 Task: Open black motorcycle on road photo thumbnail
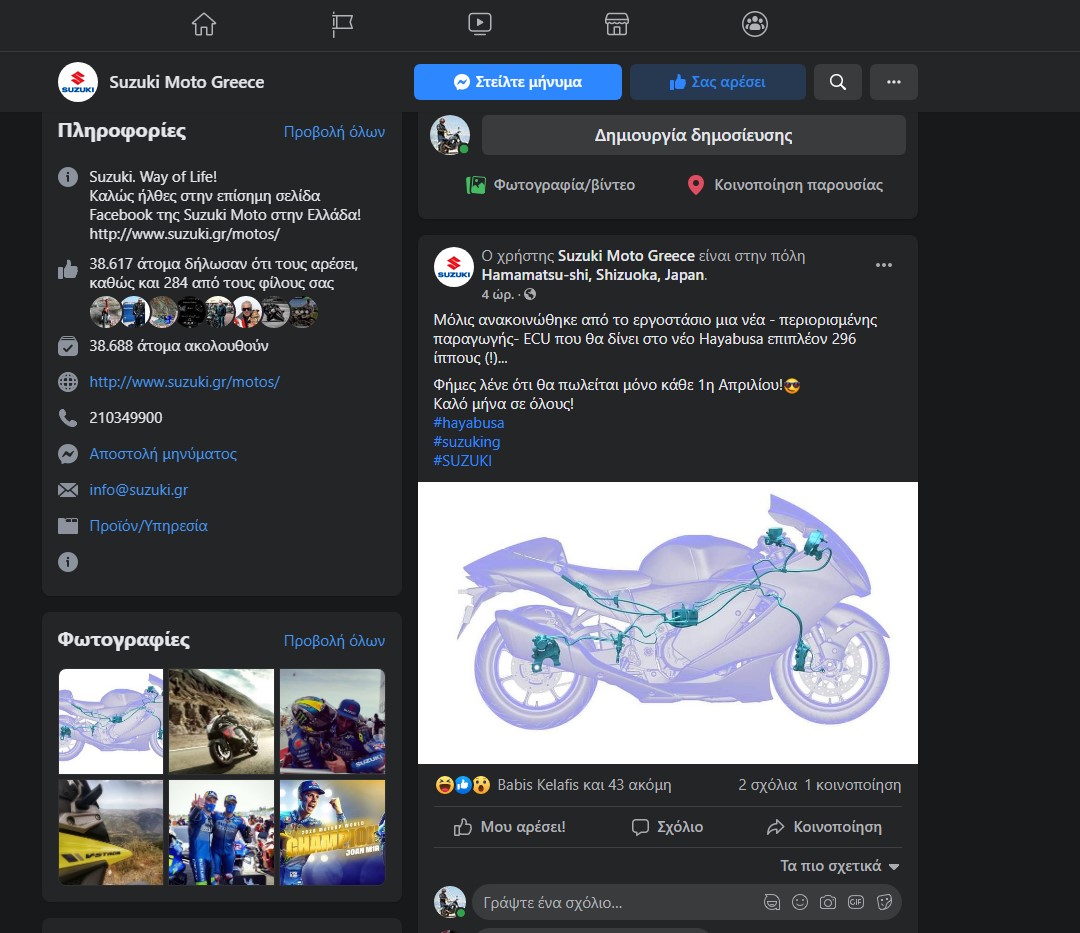(x=221, y=722)
